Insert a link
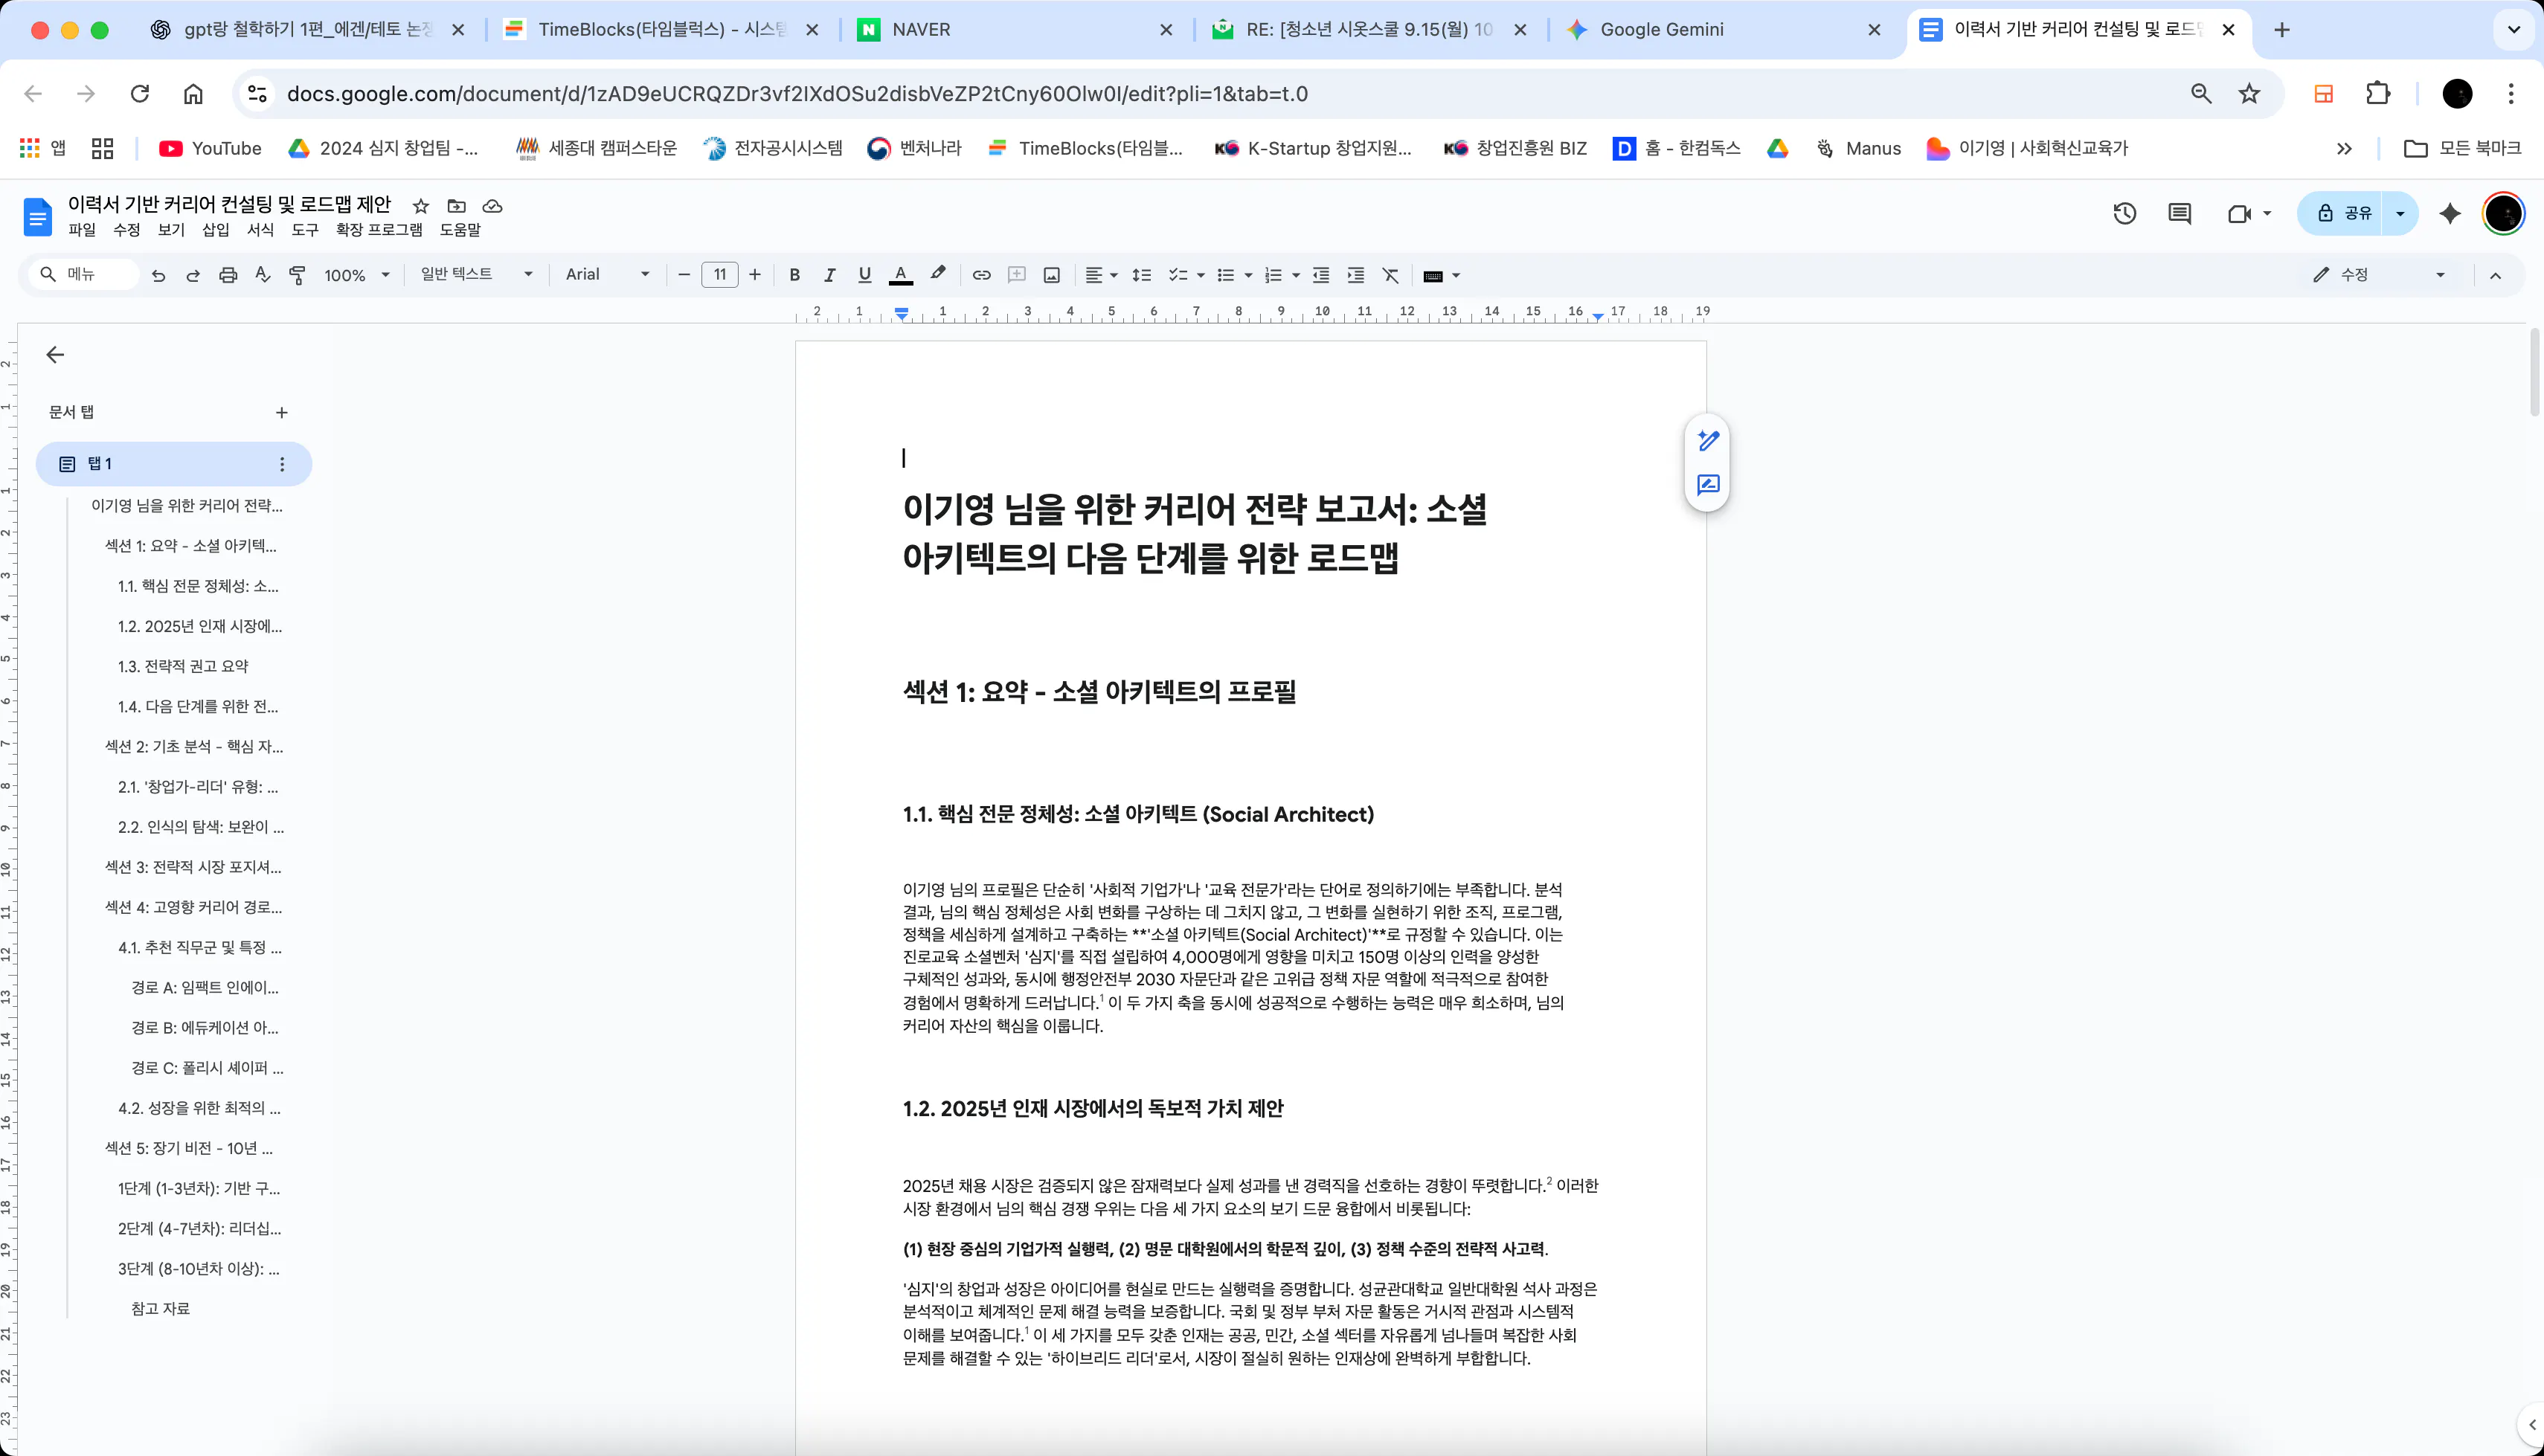Image resolution: width=2544 pixels, height=1456 pixels. pos(981,275)
